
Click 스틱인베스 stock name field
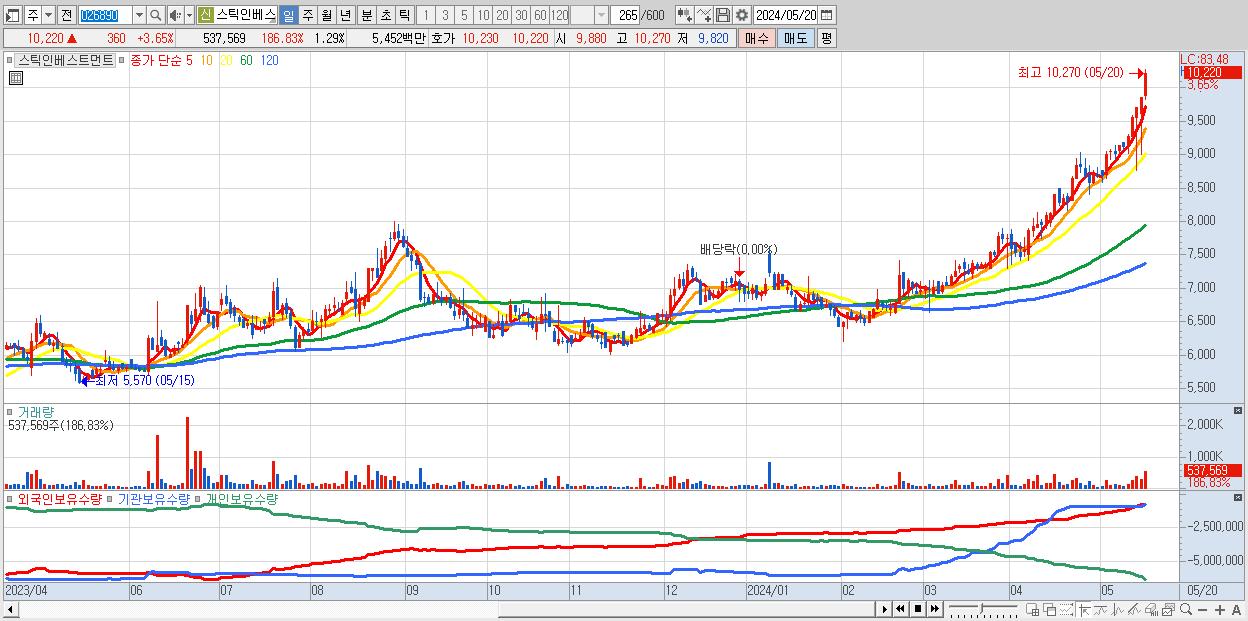click(x=246, y=15)
